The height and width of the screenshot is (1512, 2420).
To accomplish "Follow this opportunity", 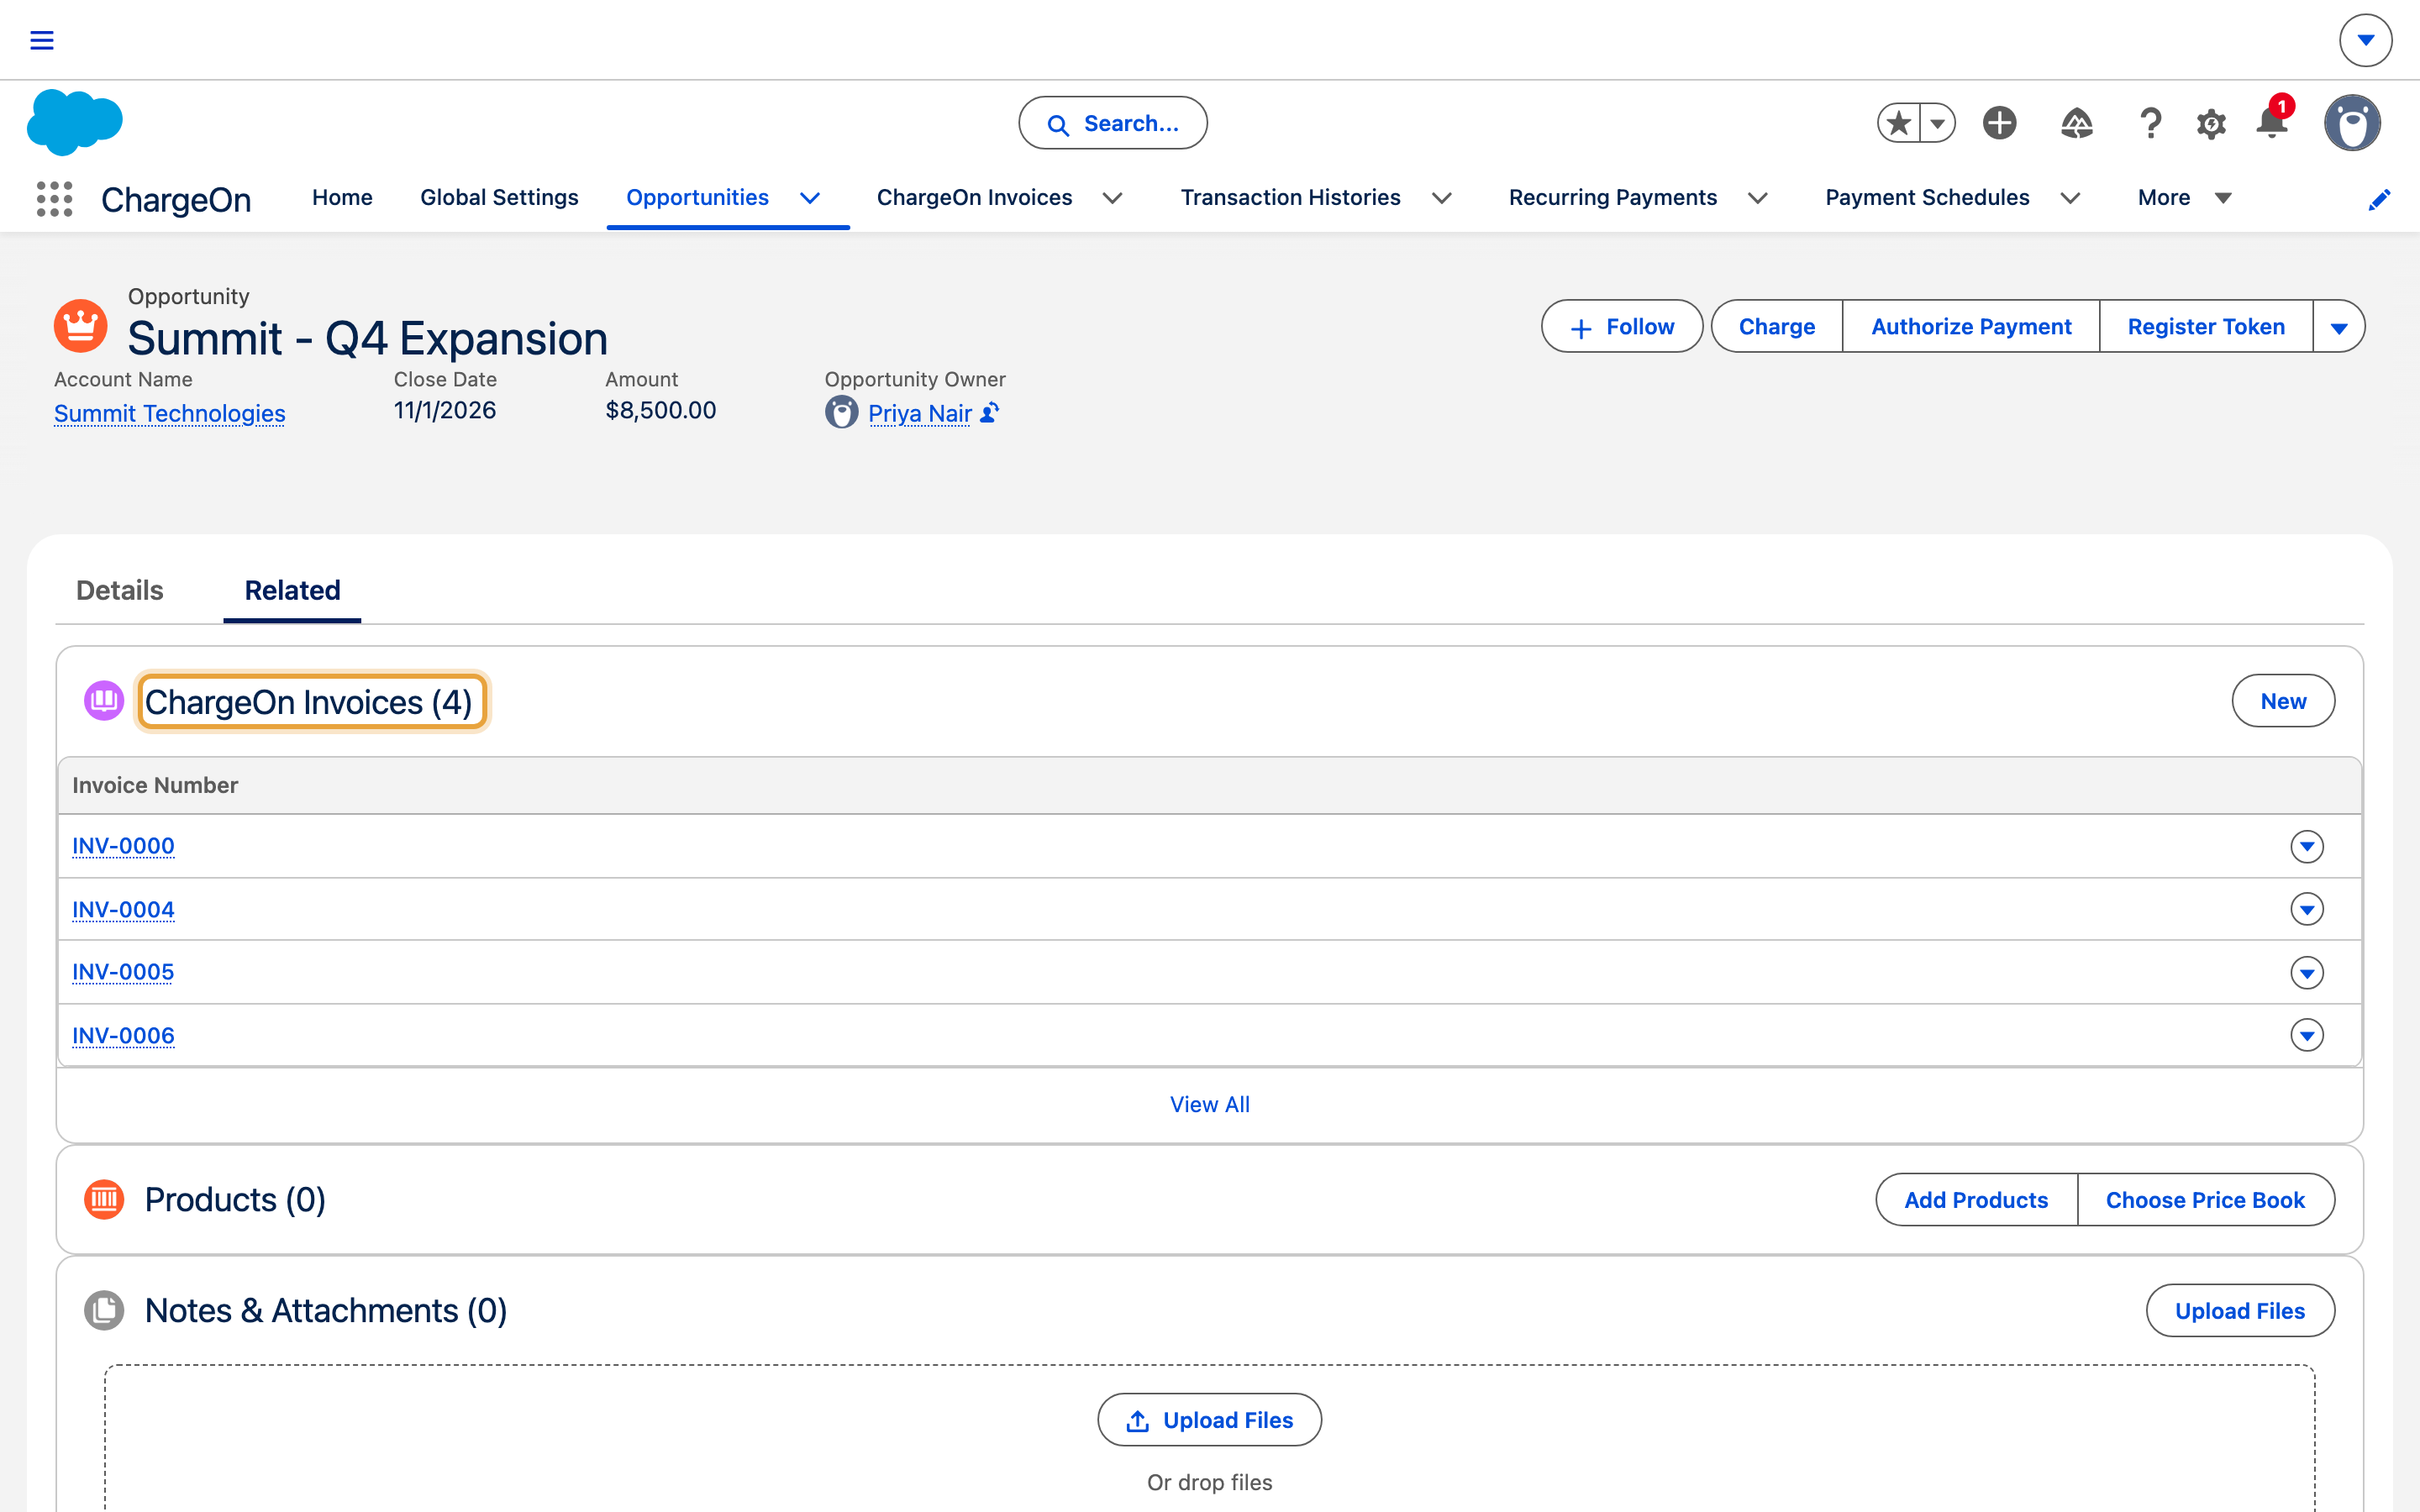I will [1622, 326].
